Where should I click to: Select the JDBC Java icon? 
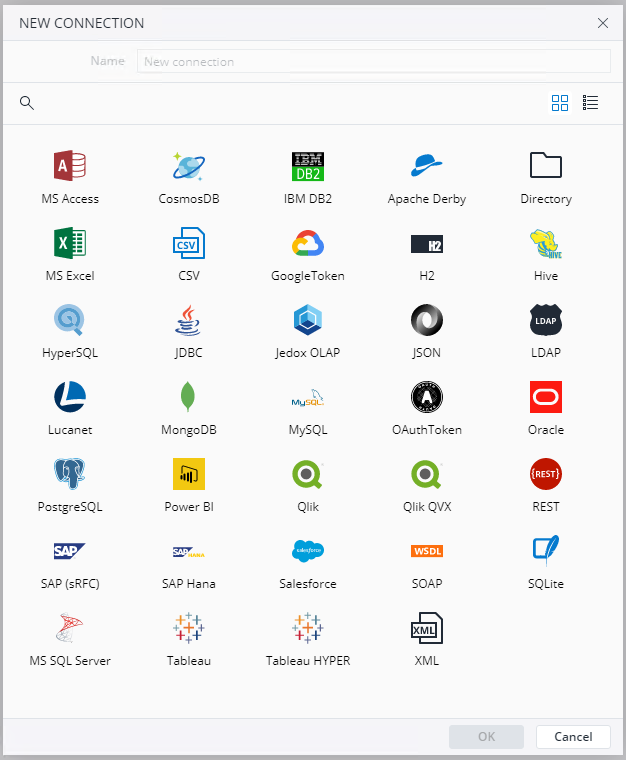[189, 320]
